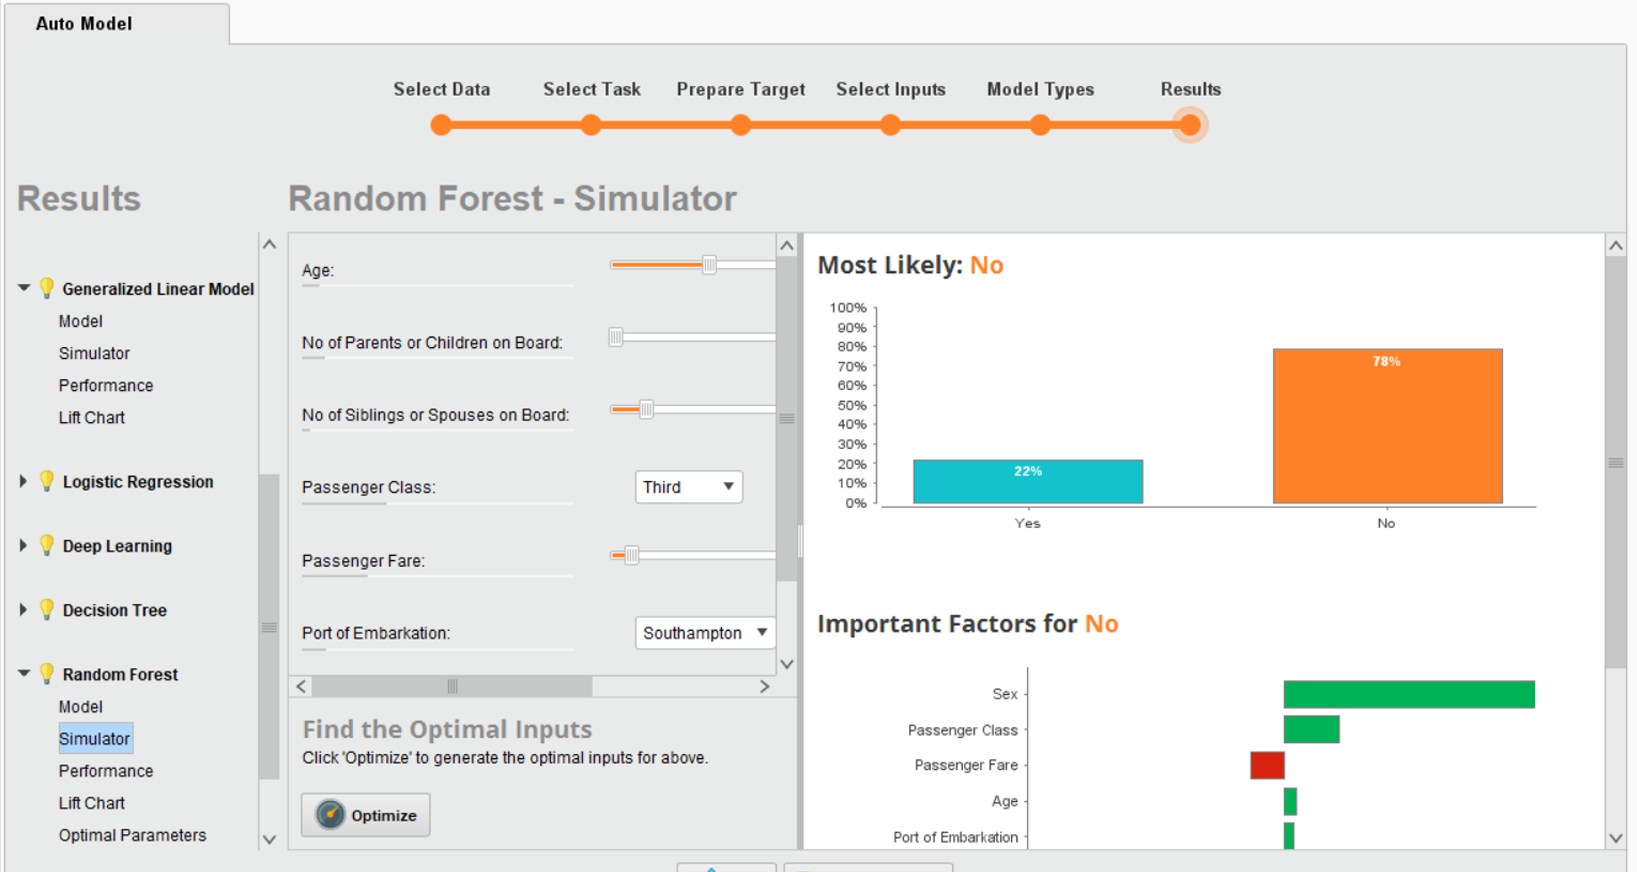Click the Decision Tree lightbulb icon
This screenshot has width=1637, height=872.
46,609
